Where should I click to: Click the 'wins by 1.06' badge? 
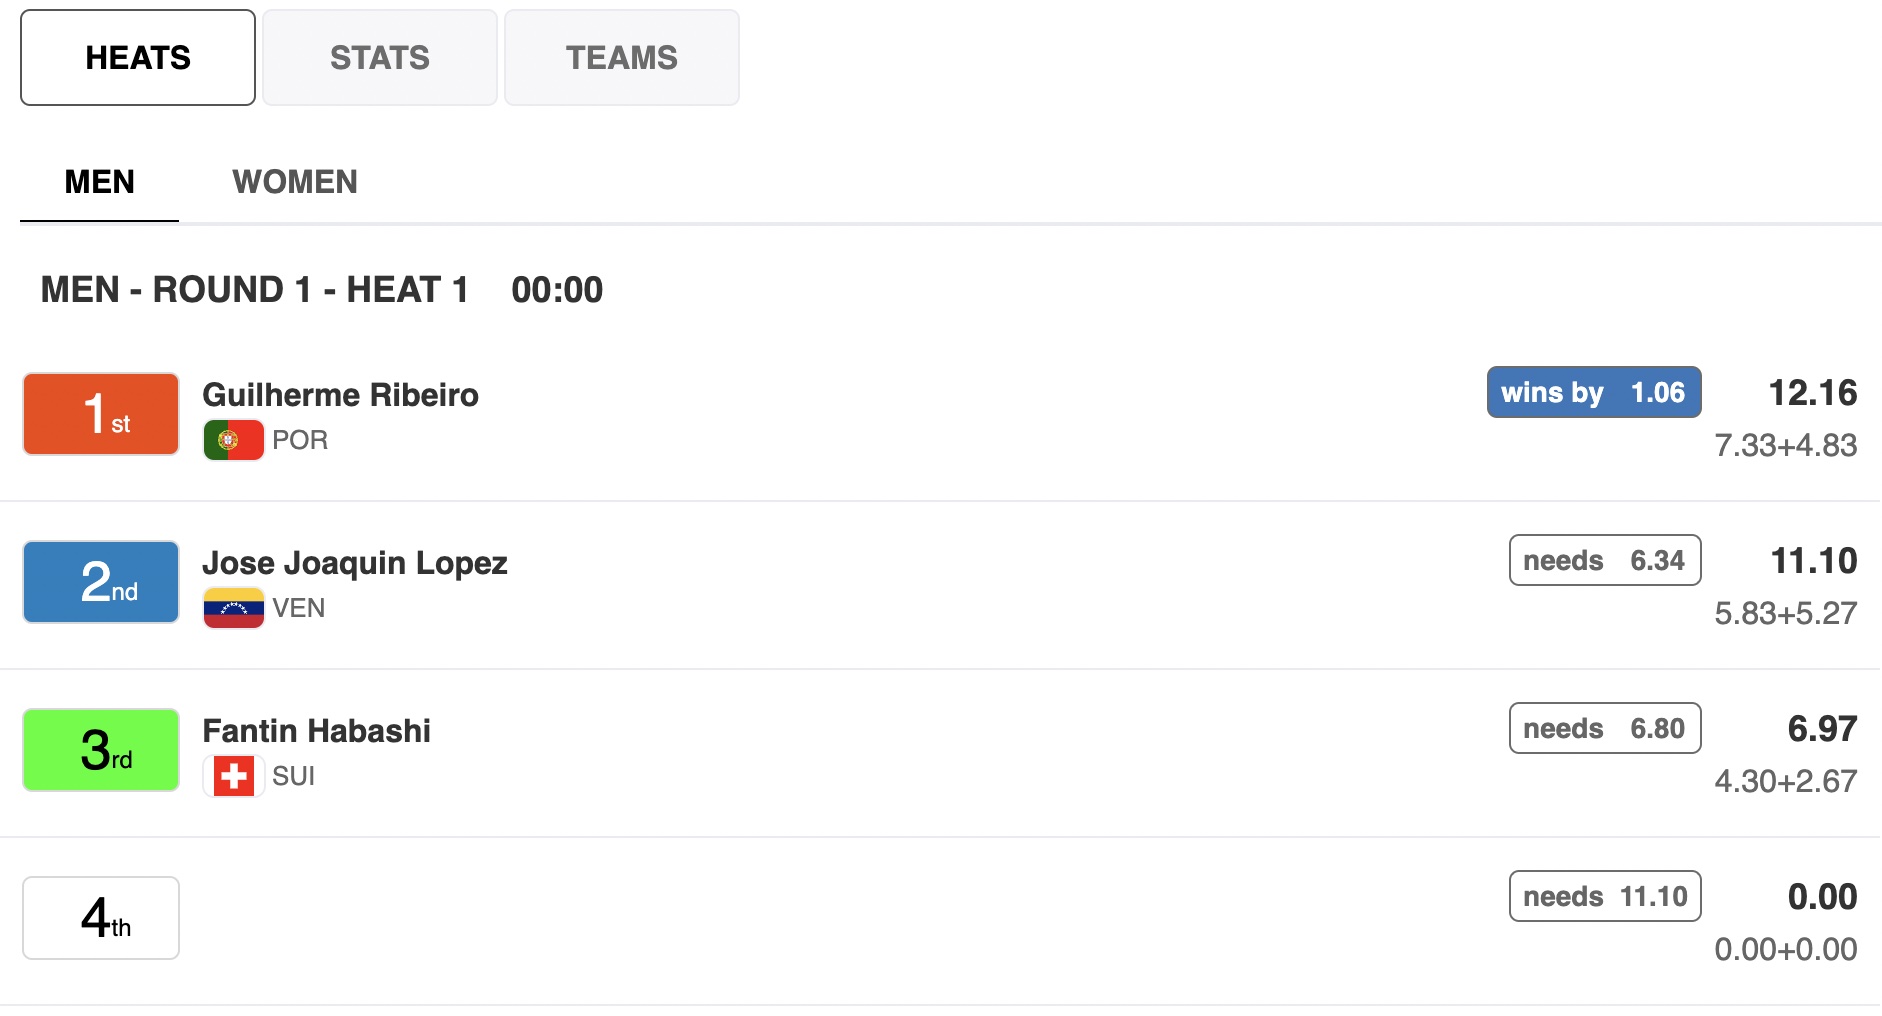click(x=1594, y=392)
